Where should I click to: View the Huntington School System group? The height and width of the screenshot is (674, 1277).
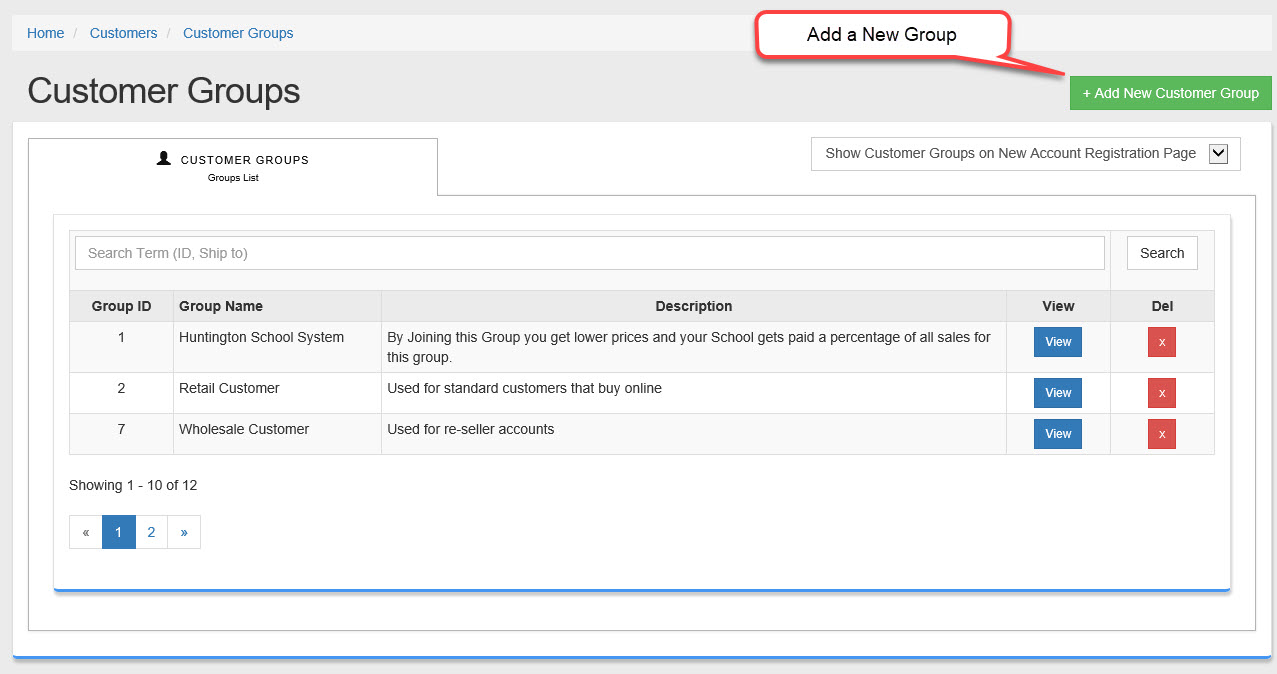point(1058,342)
